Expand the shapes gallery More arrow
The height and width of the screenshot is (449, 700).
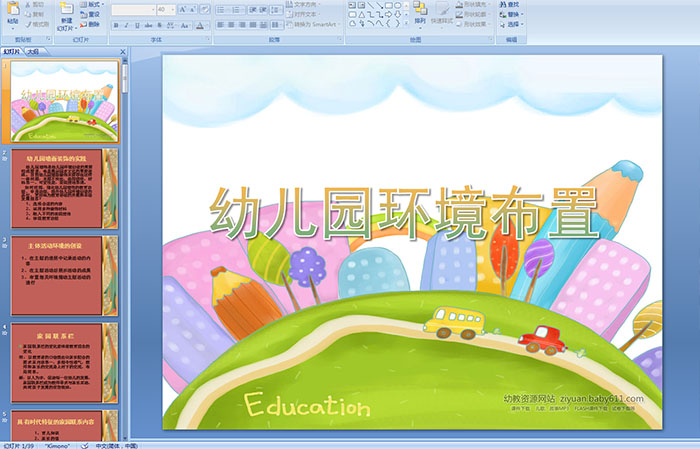pos(406,23)
